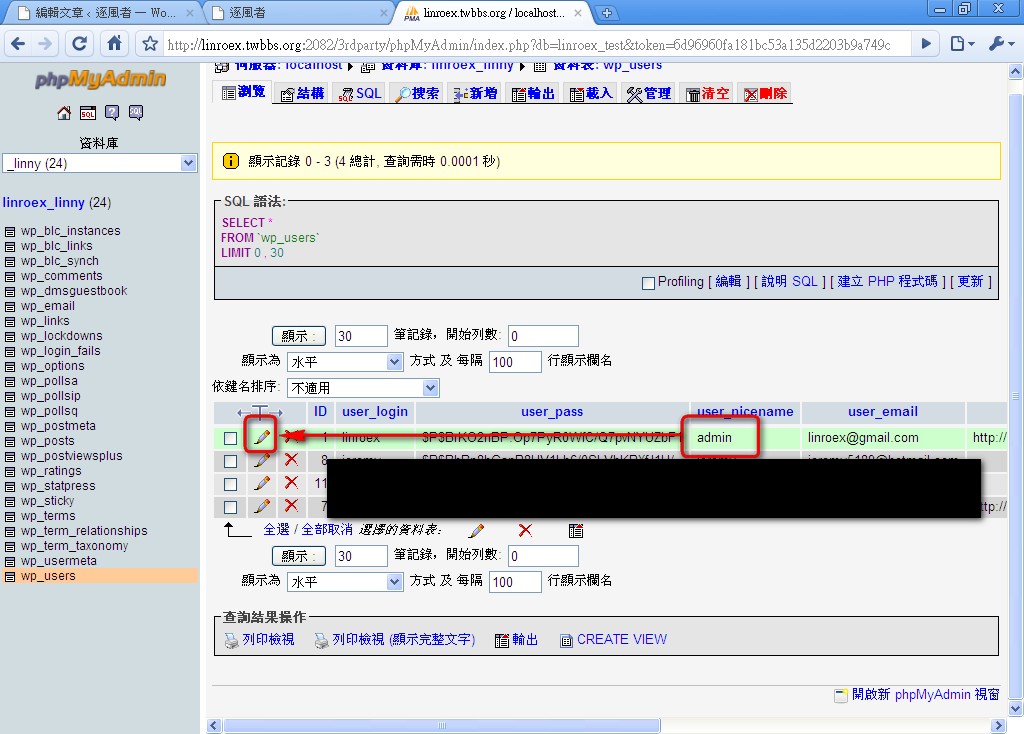Open wp_usermeta table in sidebar
1024x734 pixels.
[59, 561]
